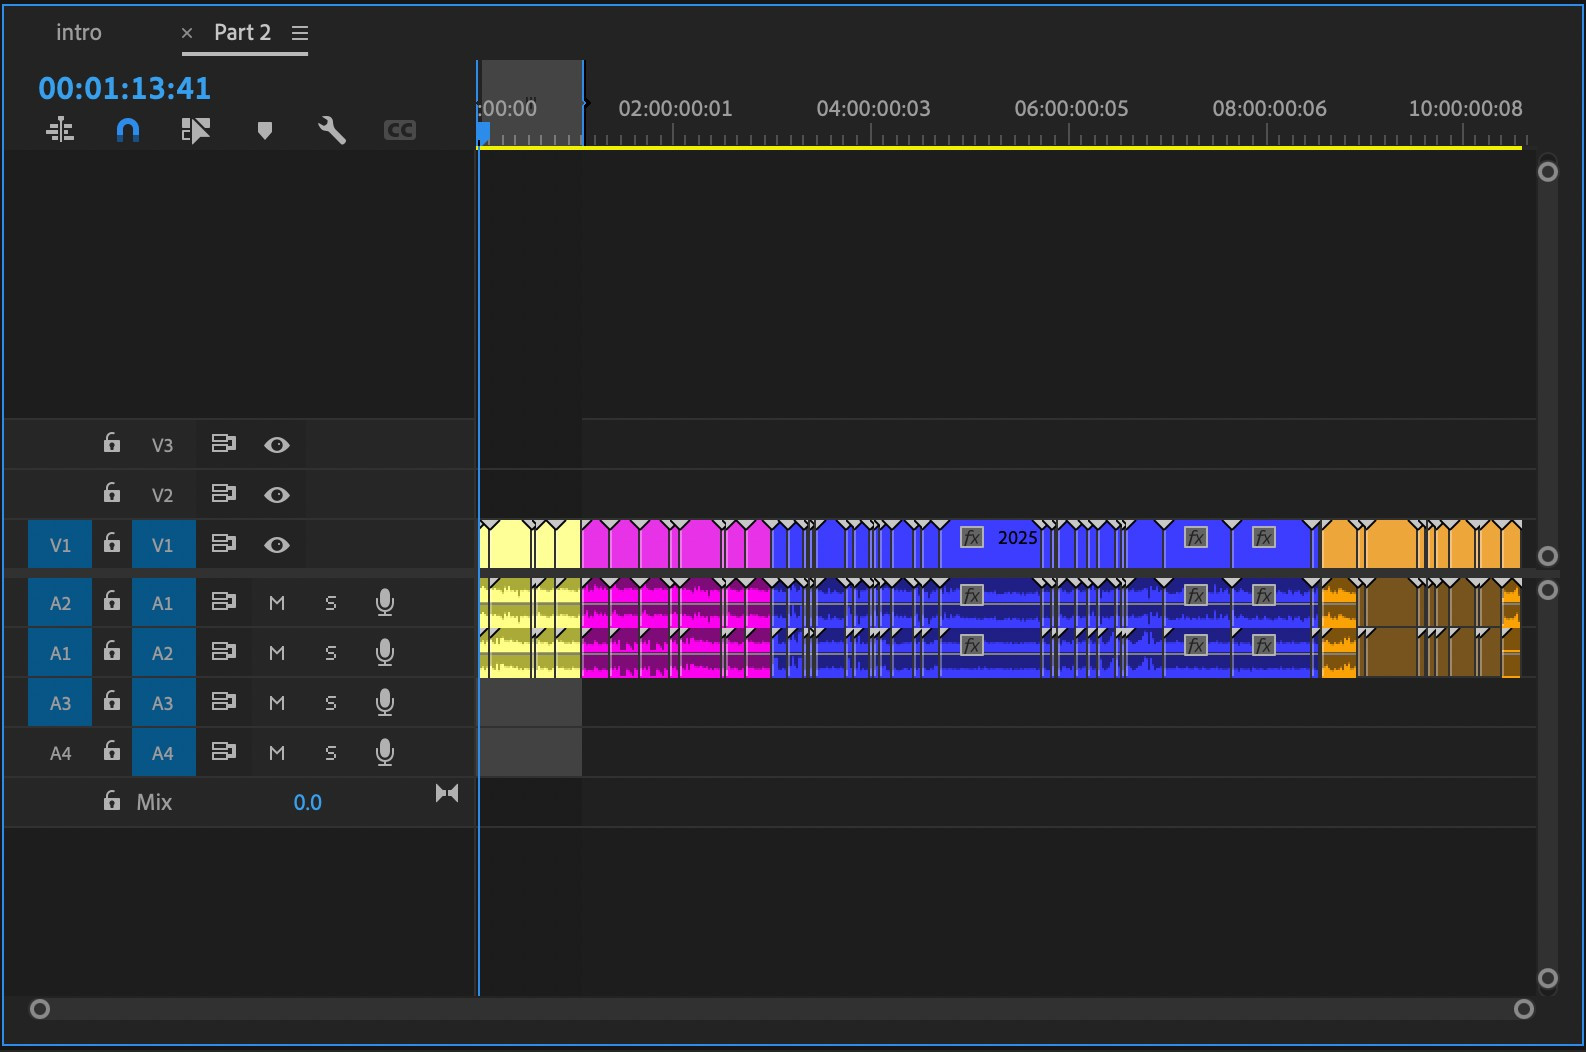The height and width of the screenshot is (1052, 1586).
Task: Click the Mix volume value 0.0
Action: (x=307, y=803)
